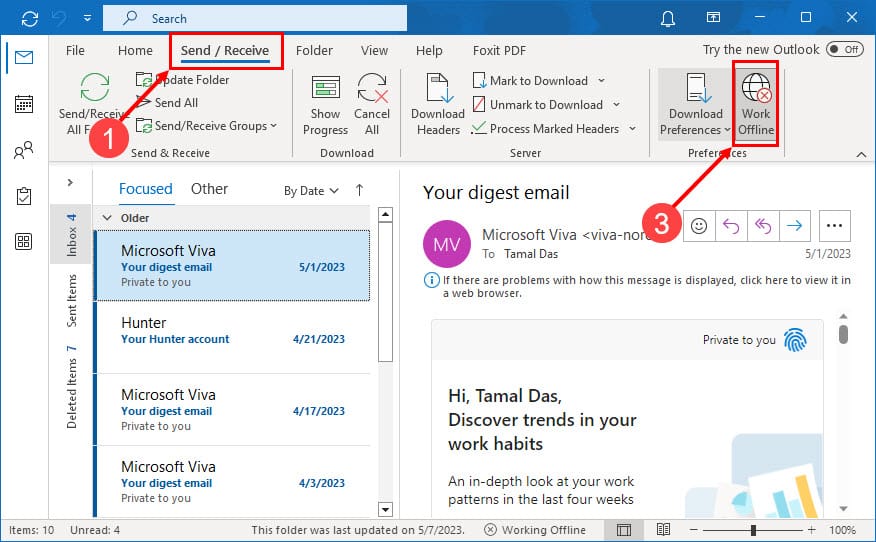Screen dimensions: 876x542
Task: Select the Inbox folder in collapsed pane
Action: click(71, 235)
